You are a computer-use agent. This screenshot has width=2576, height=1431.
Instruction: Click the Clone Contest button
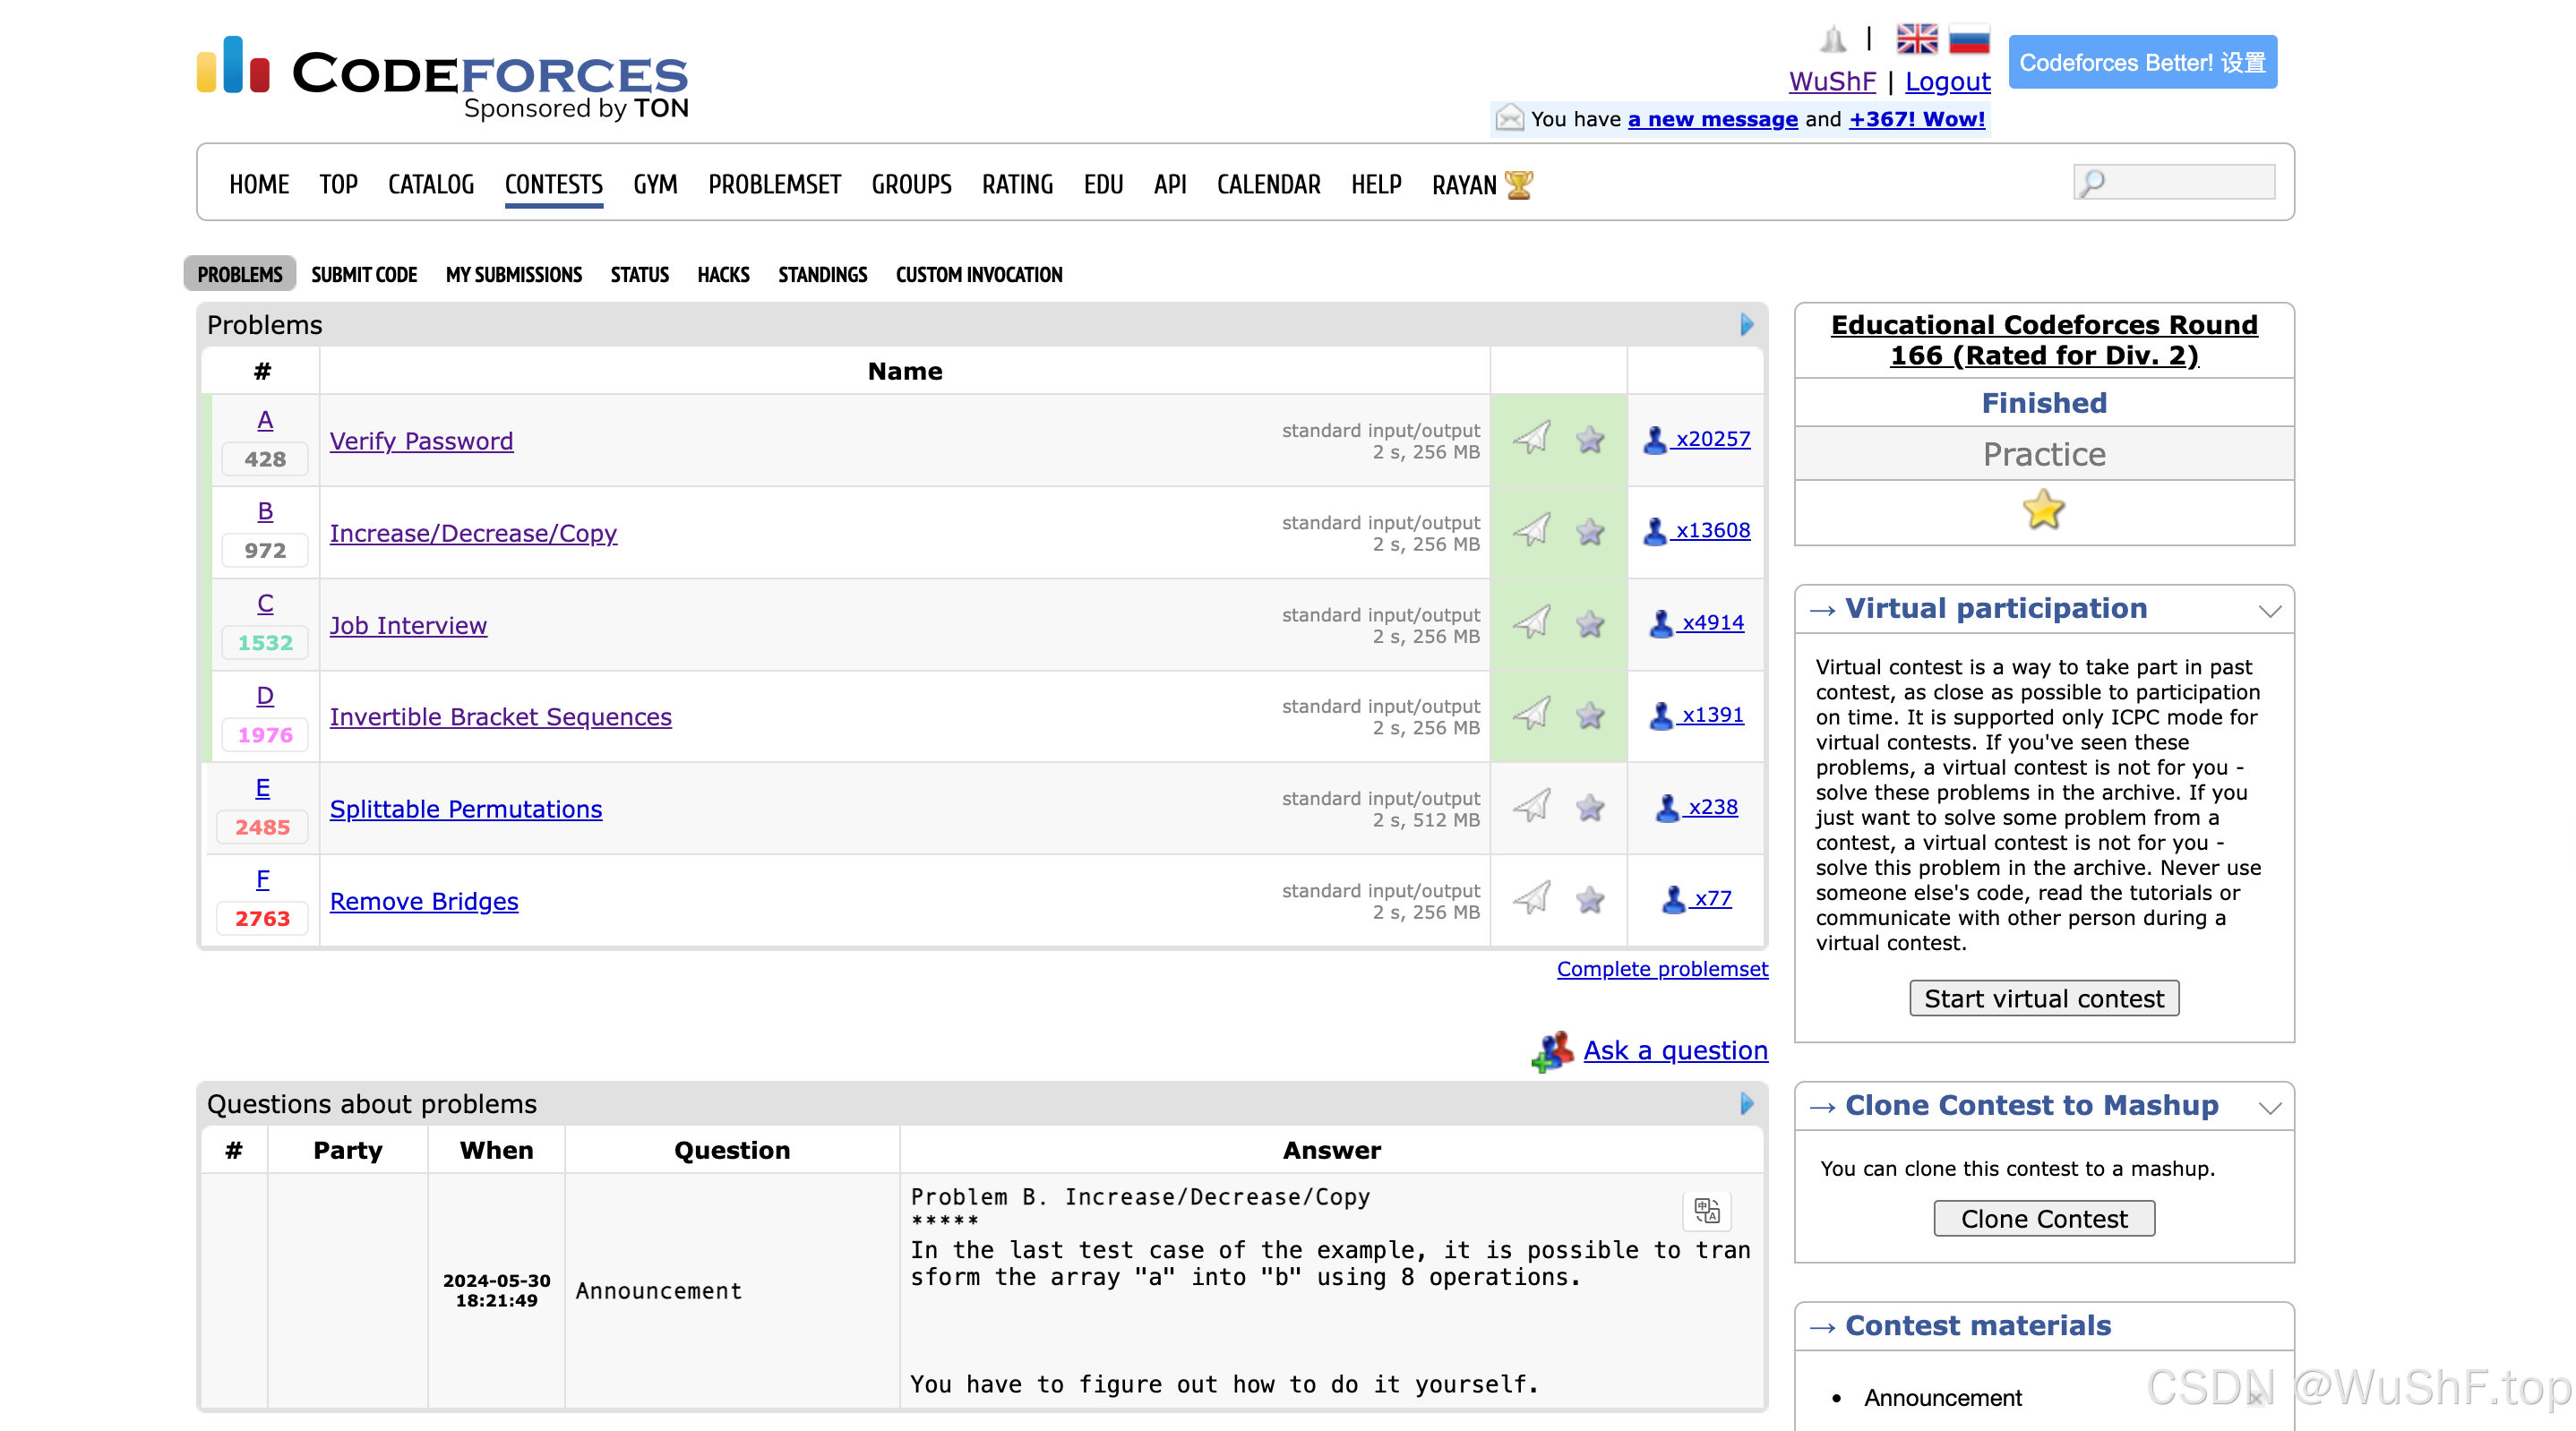coord(2044,1218)
